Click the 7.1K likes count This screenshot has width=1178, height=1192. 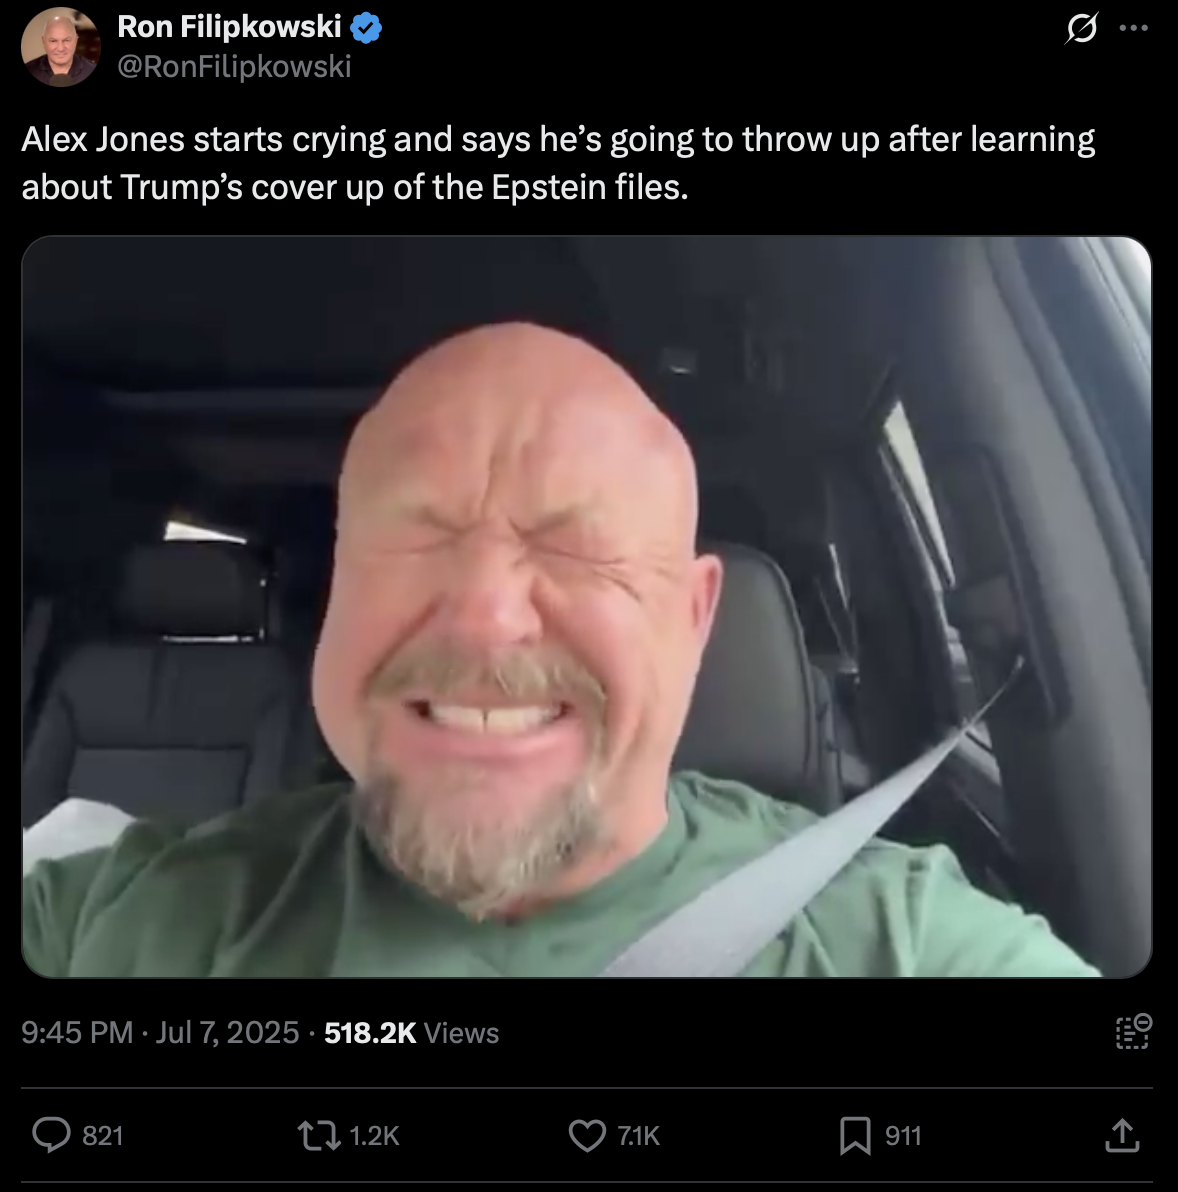(638, 1136)
